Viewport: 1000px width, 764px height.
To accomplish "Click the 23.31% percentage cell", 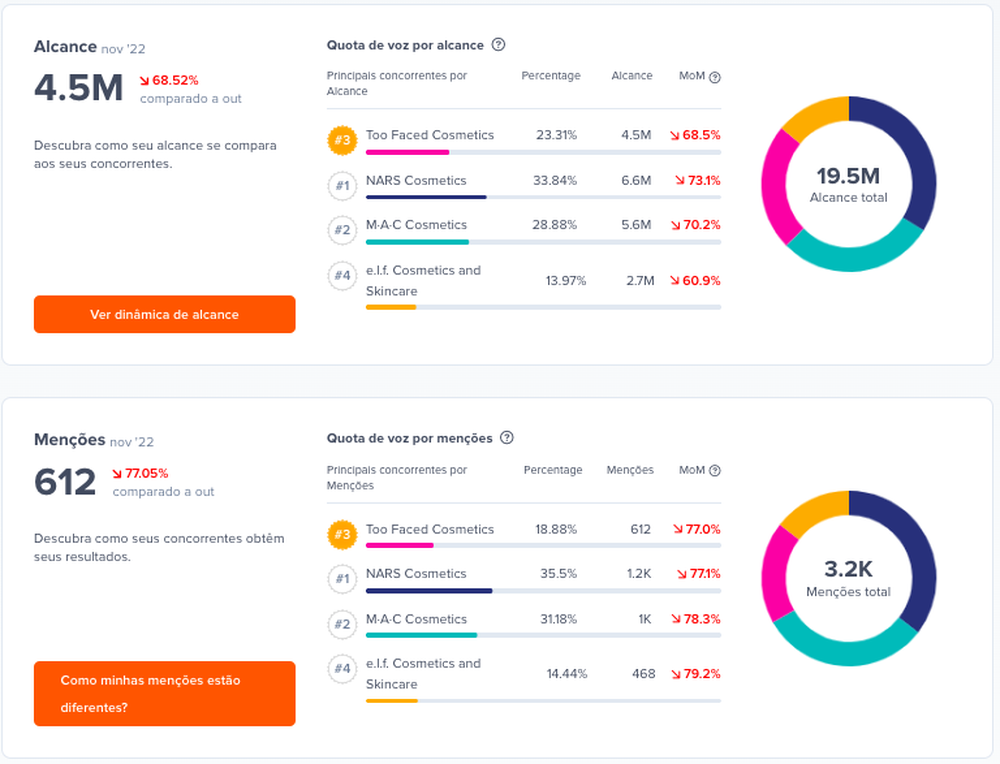I will click(556, 135).
